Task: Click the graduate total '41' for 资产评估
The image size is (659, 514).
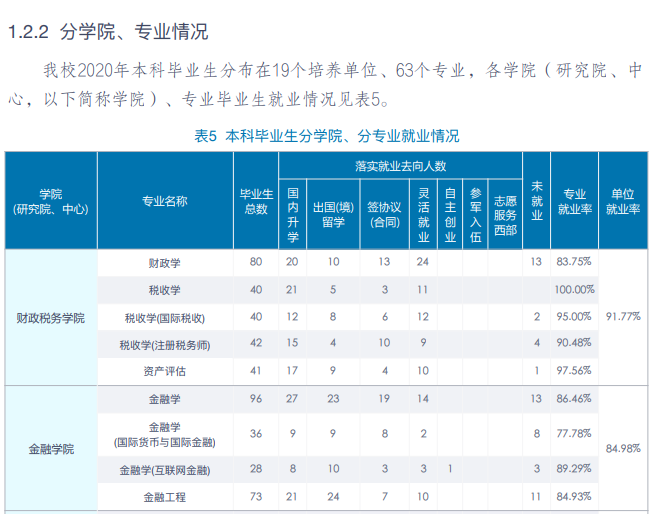Action: pyautogui.click(x=256, y=370)
